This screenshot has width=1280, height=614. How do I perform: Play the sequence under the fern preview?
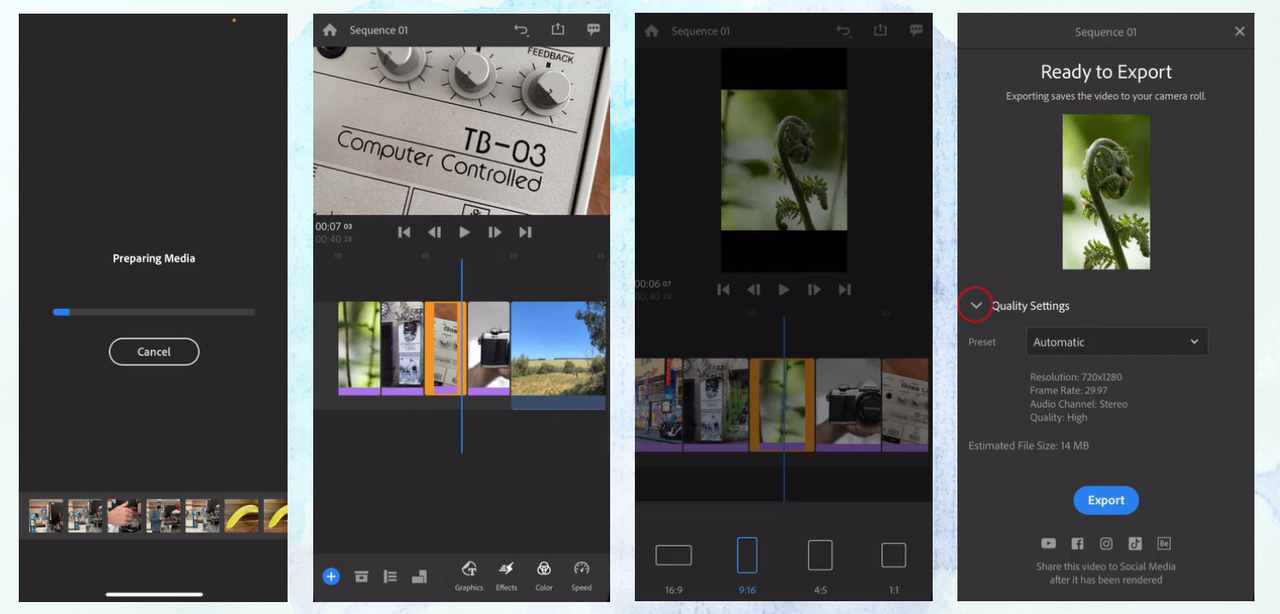point(784,290)
